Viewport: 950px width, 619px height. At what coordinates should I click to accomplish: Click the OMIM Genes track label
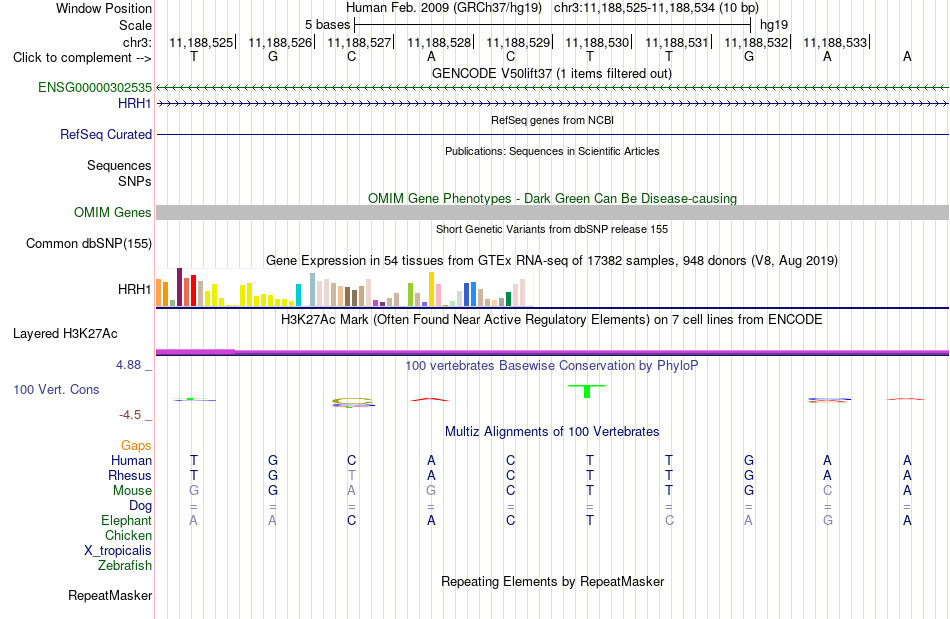(x=113, y=213)
